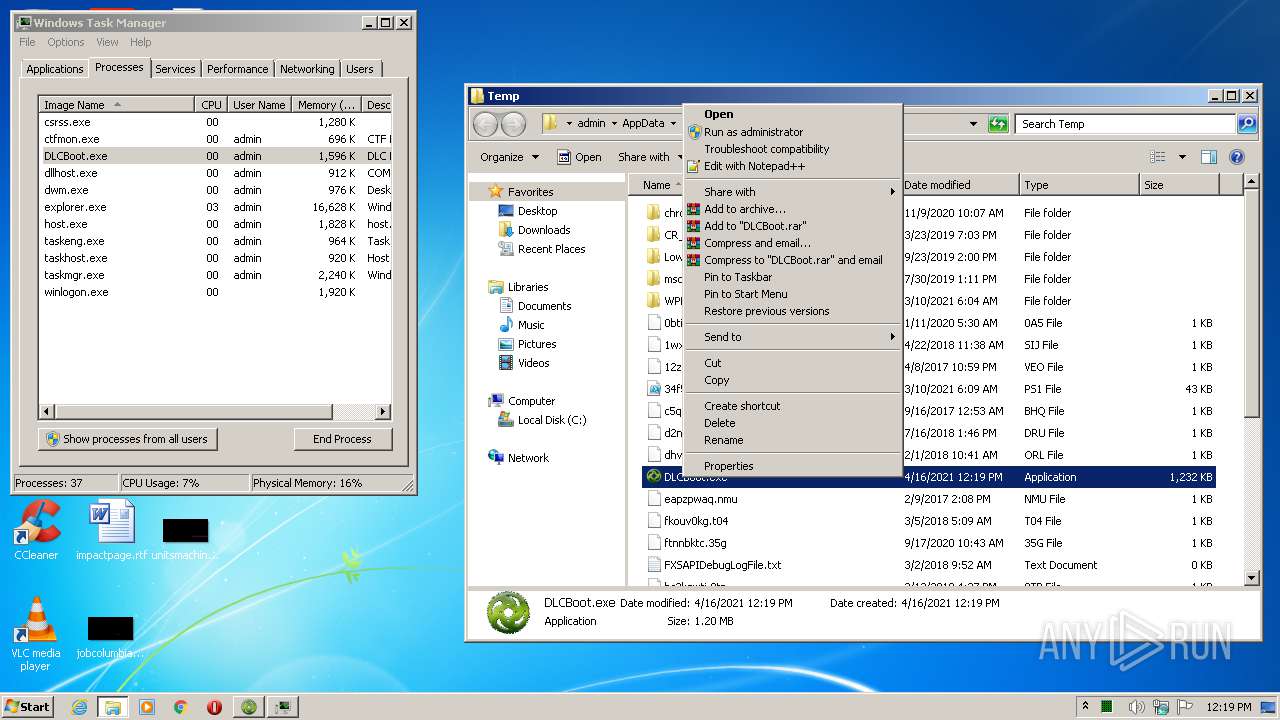Select explorer.exe process row
1280x720 pixels.
pos(215,207)
